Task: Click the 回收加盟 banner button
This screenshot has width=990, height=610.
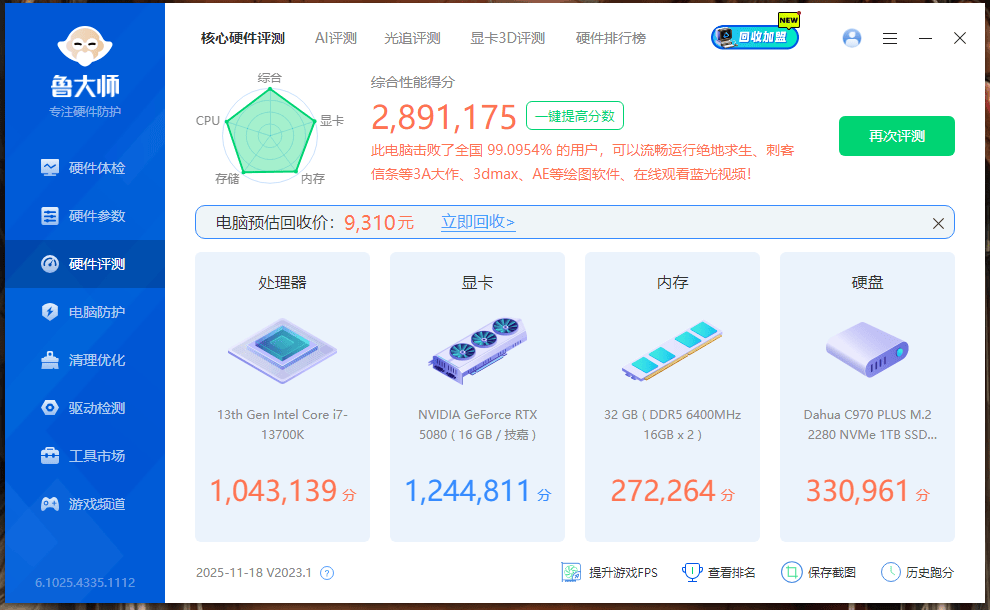Action: pyautogui.click(x=756, y=36)
